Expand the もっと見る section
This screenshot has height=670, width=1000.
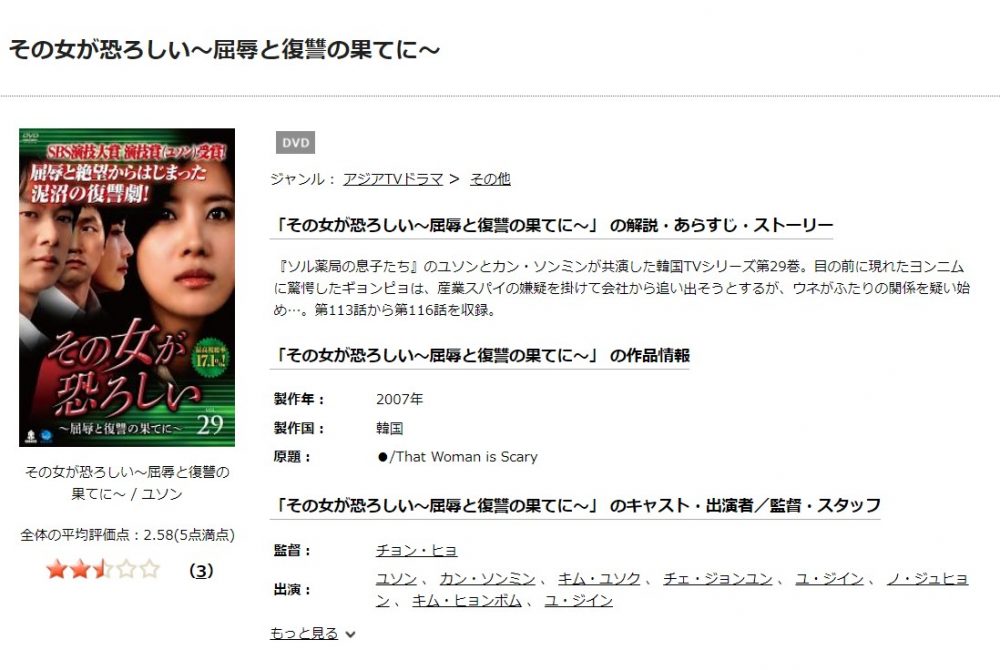pyautogui.click(x=304, y=633)
